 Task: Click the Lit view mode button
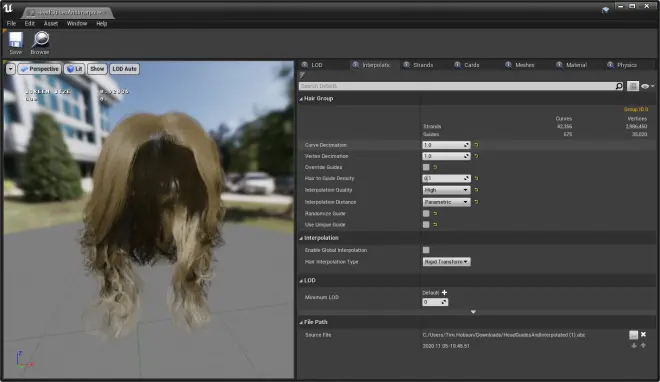[x=75, y=69]
